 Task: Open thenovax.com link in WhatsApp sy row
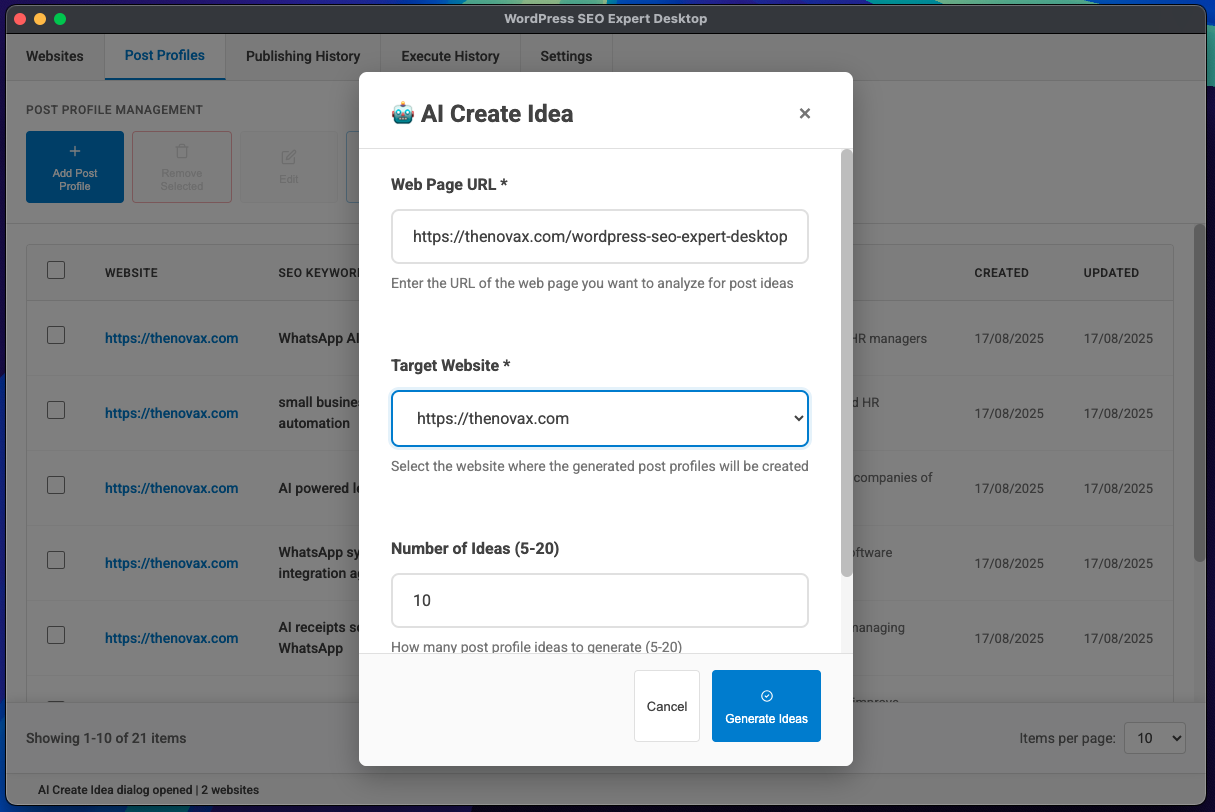pyautogui.click(x=171, y=563)
